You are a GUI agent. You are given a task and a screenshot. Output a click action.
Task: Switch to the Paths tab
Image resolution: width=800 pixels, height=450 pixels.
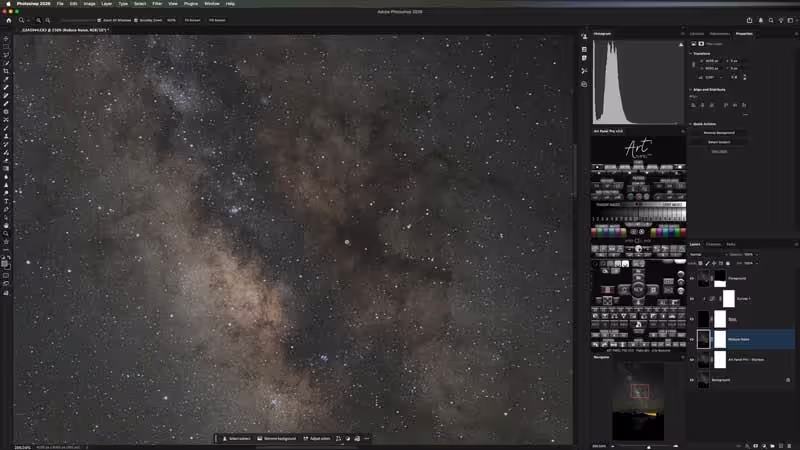coord(731,244)
